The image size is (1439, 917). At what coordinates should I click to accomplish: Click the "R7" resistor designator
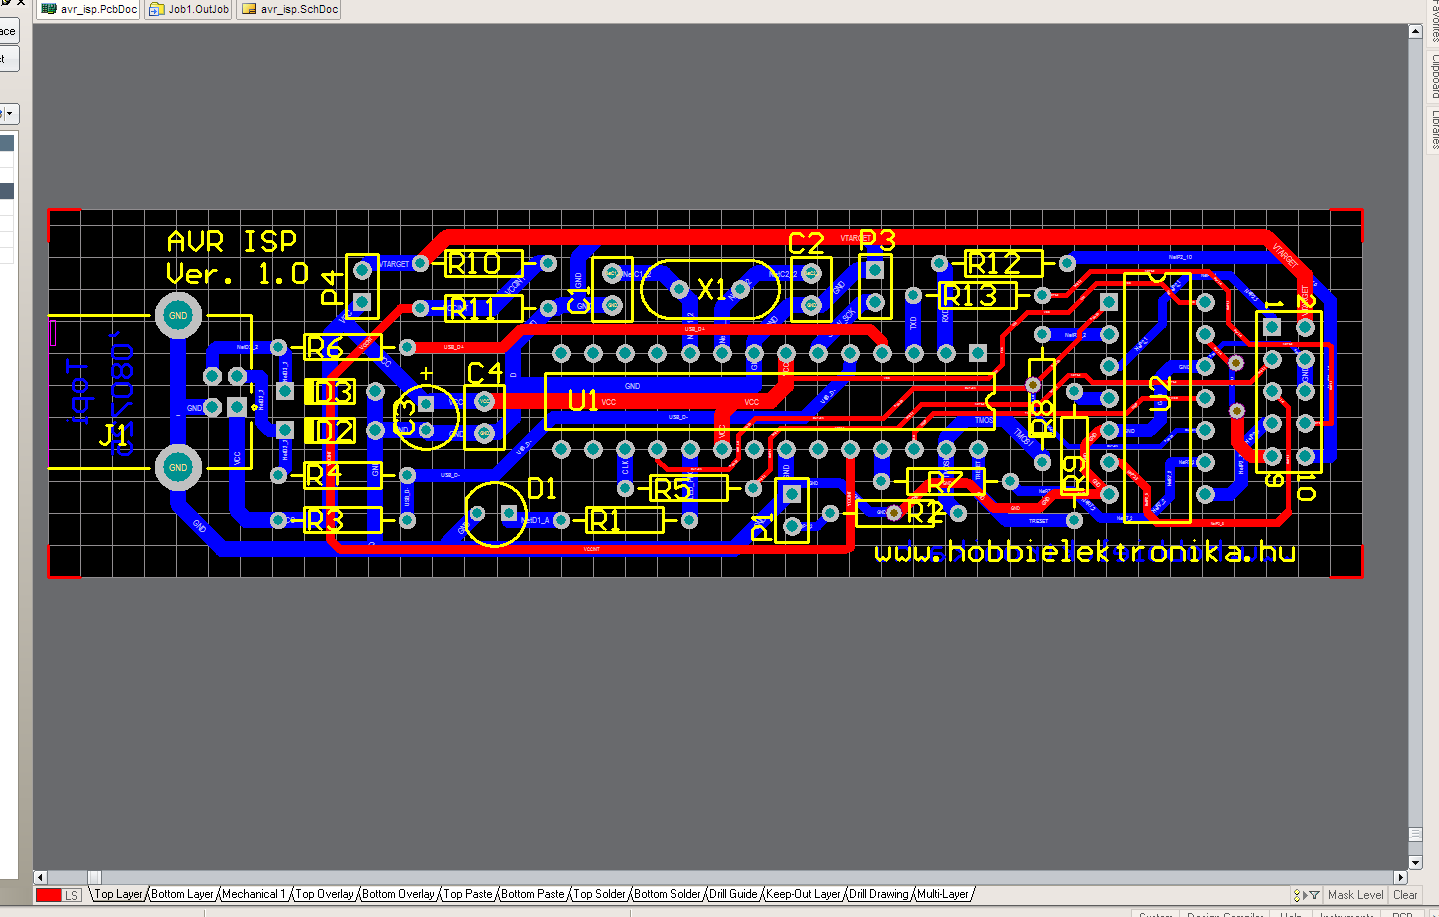tap(945, 483)
